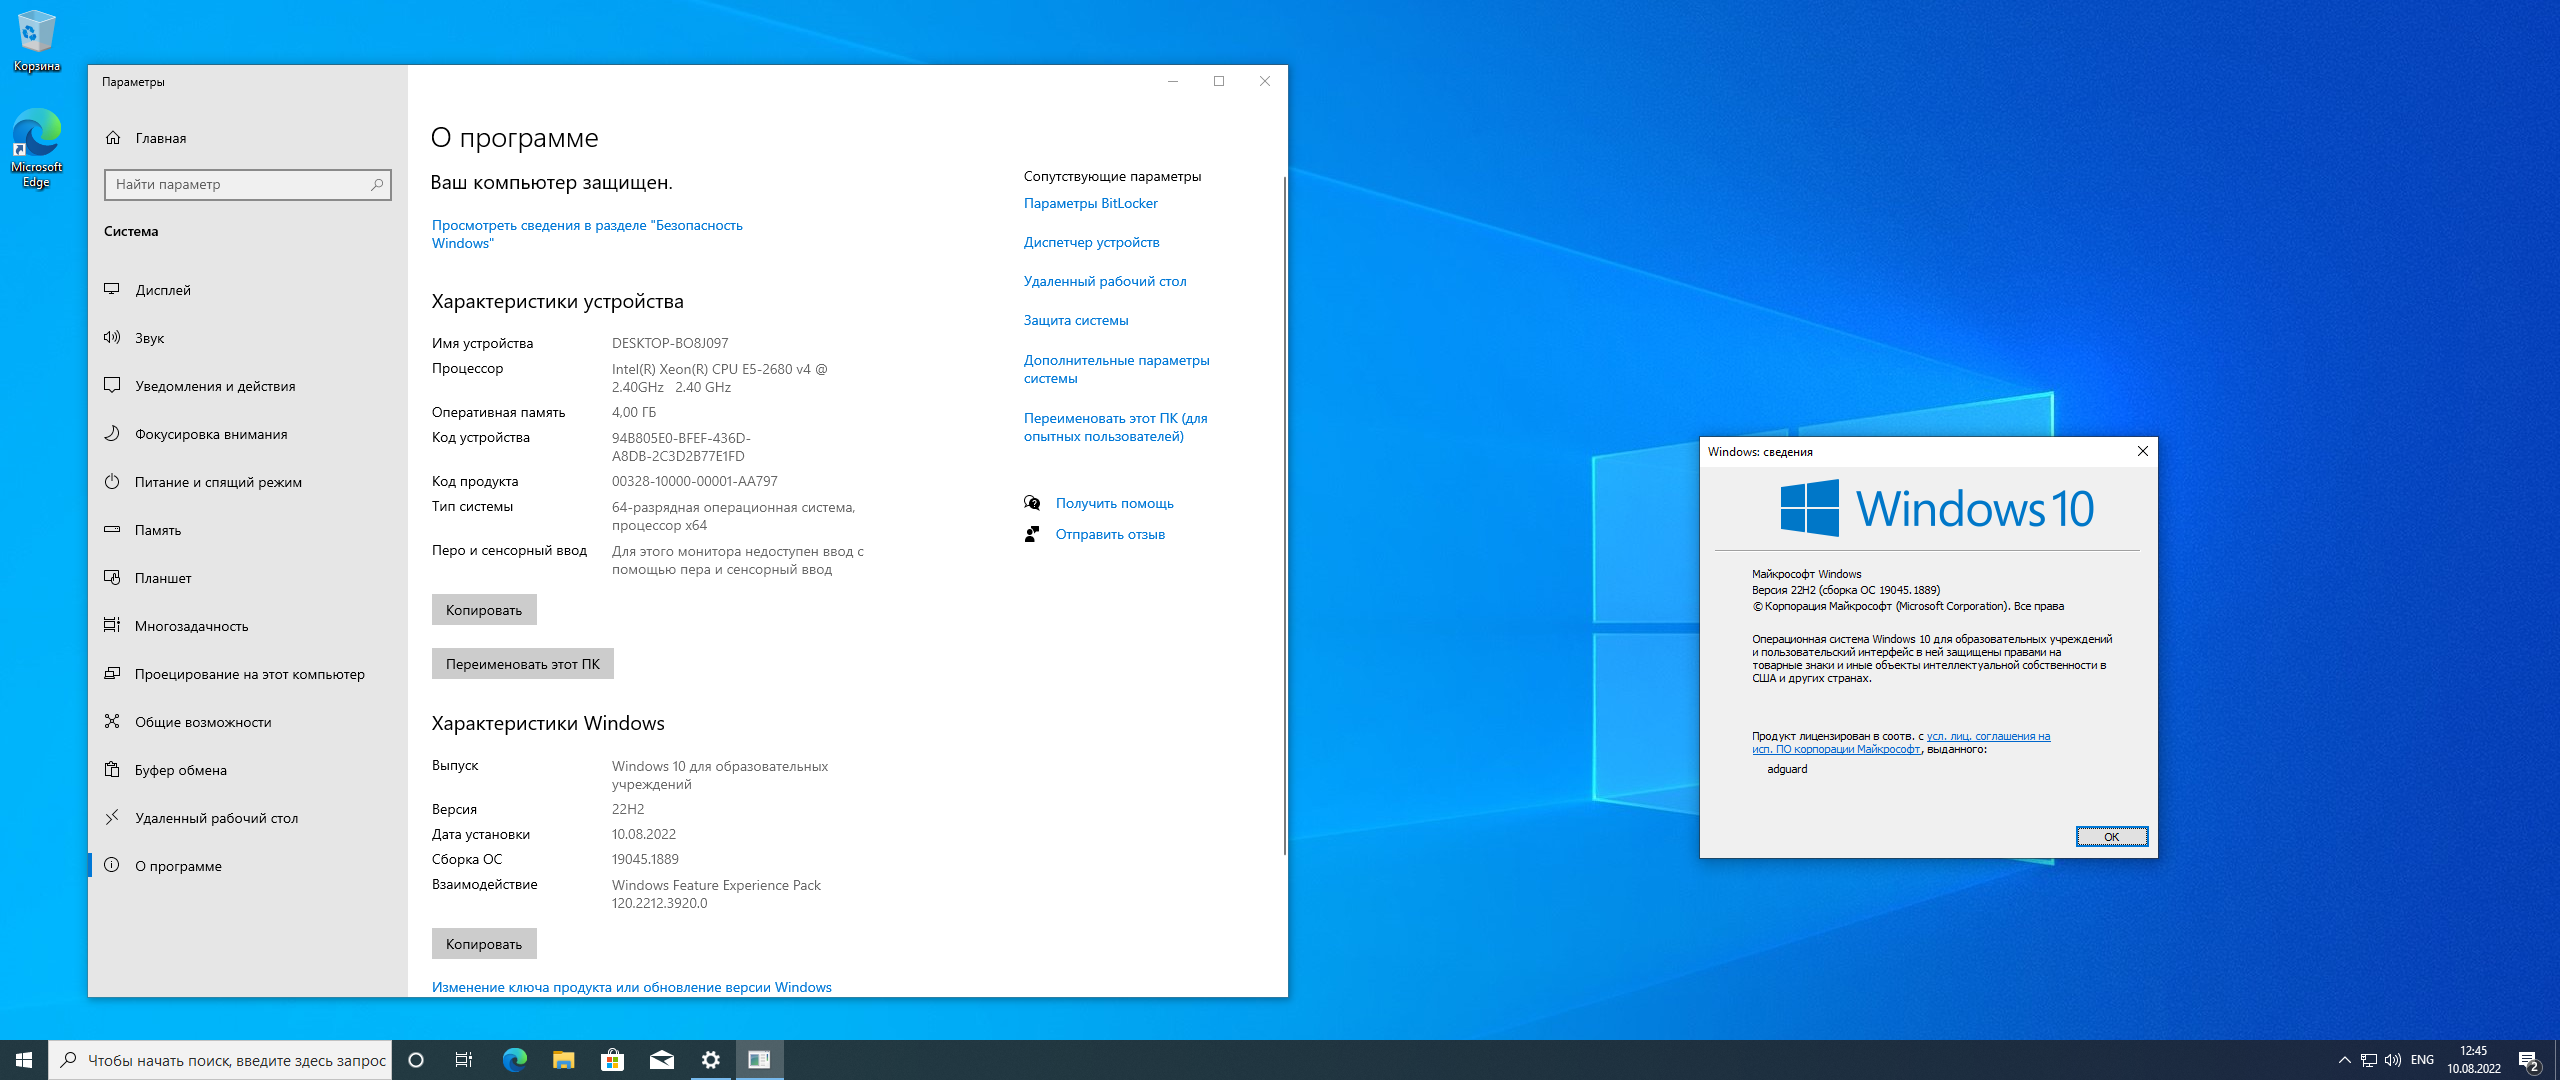Image resolution: width=2560 pixels, height=1080 pixels.
Task: Open File Explorer from taskbar
Action: point(563,1060)
